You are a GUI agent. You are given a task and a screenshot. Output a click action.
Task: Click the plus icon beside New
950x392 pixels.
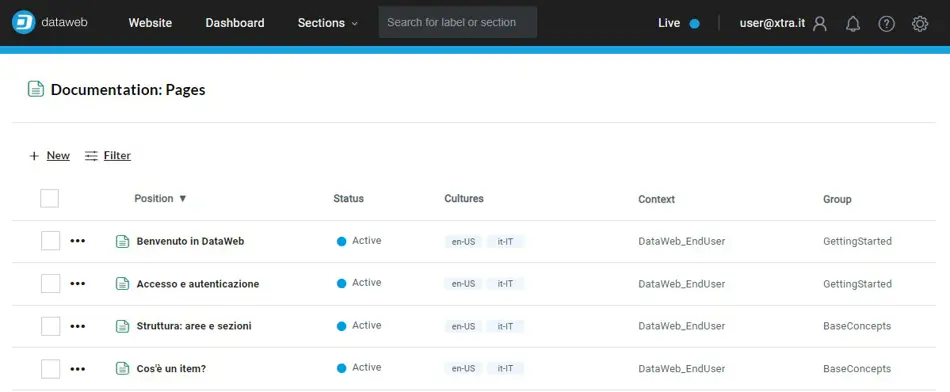pos(34,156)
